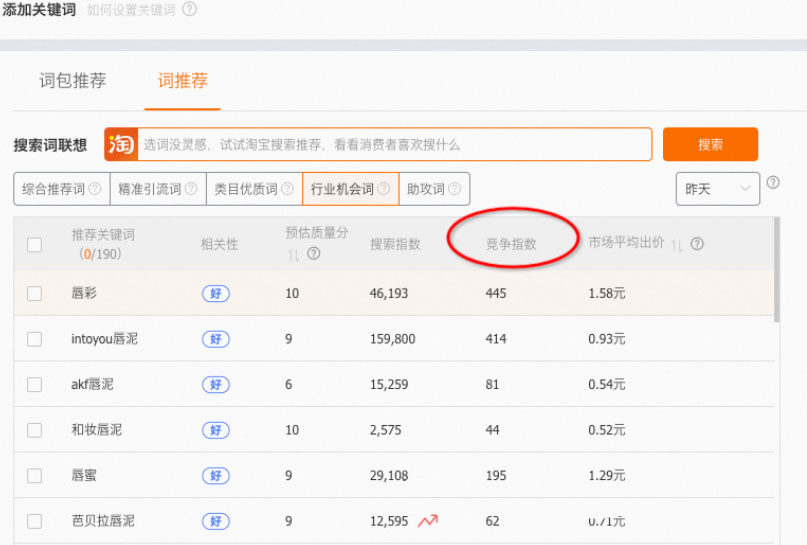
Task: Sort by 预估质量分 using sort arrows
Action: point(294,255)
